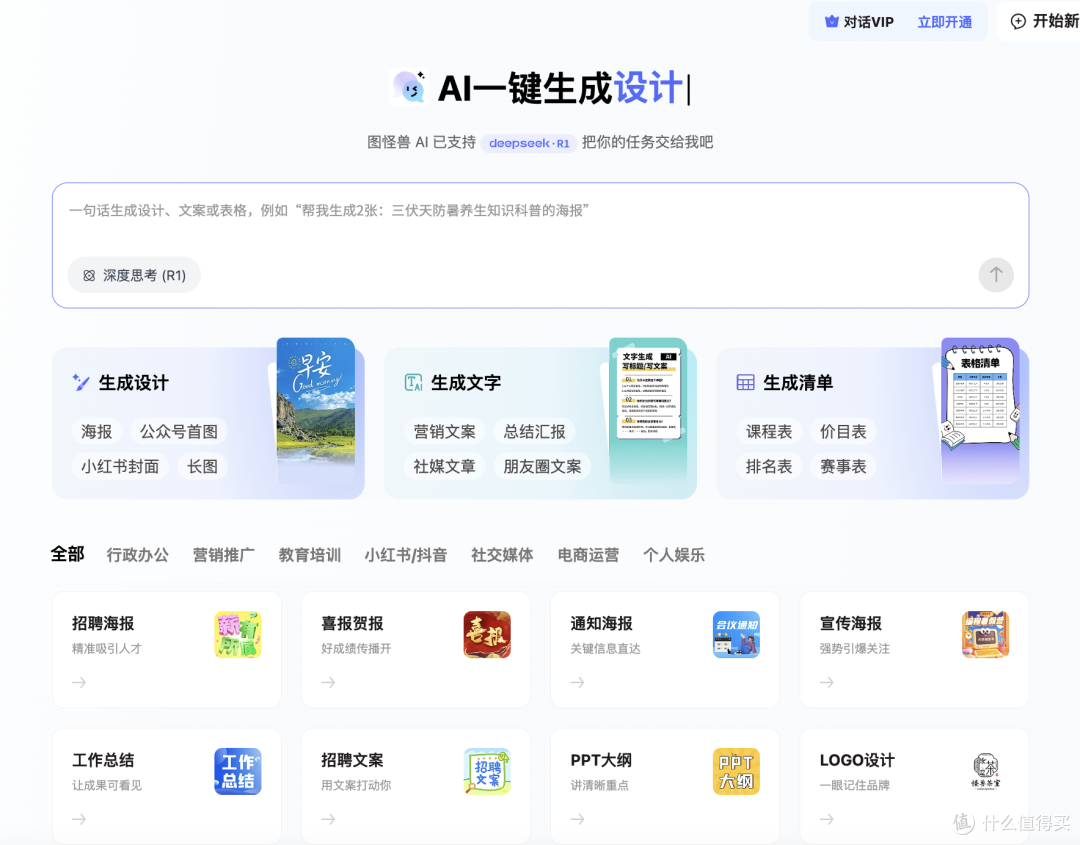Click the 生成文字 text AI icon
This screenshot has height=845, width=1080.
click(x=413, y=382)
